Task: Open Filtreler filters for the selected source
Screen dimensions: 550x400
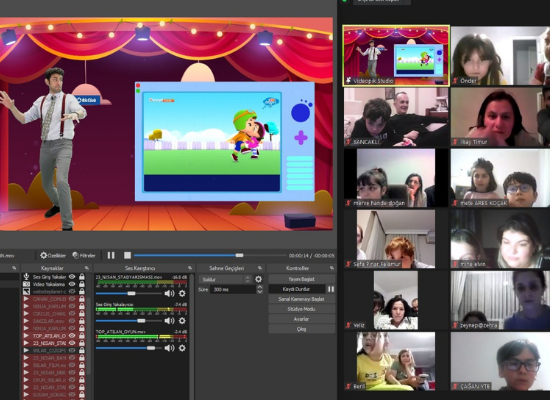Action: 84,255
